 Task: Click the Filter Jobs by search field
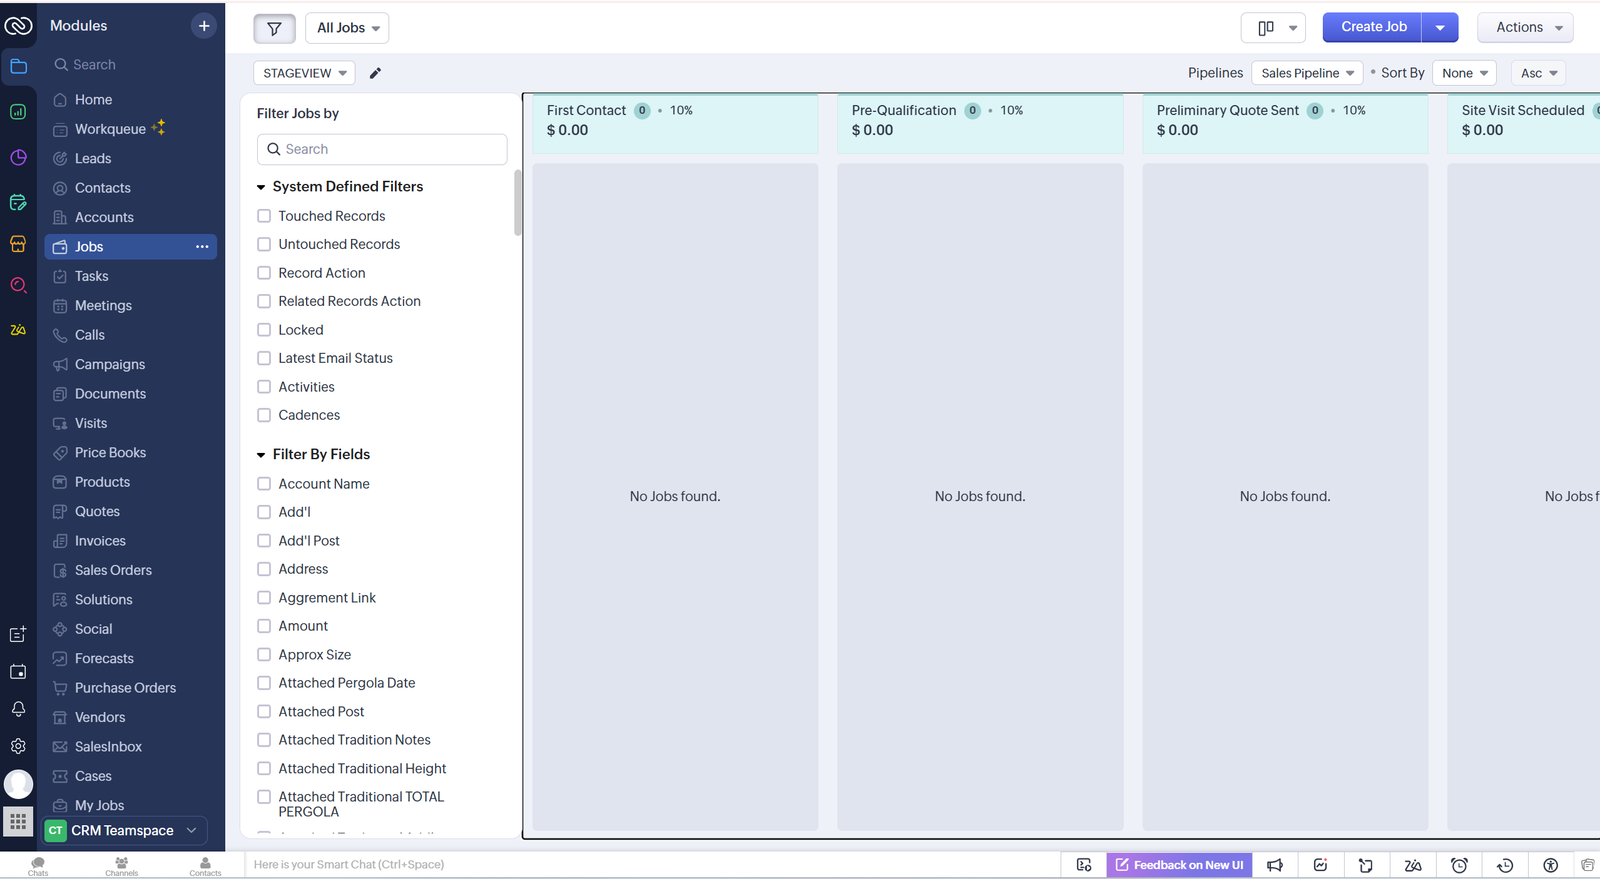[382, 149]
